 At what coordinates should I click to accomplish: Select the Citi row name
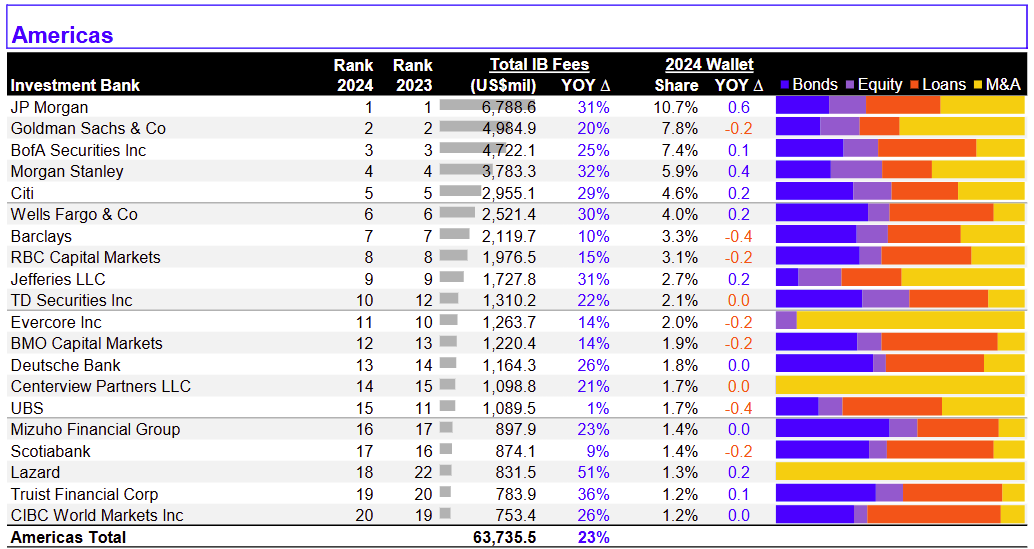coord(22,193)
